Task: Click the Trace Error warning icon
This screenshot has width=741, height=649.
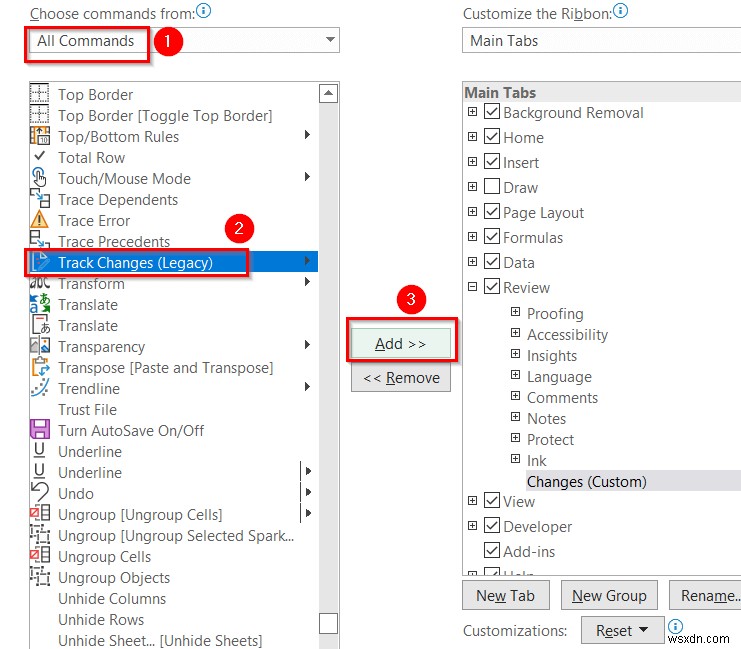Action: [39, 219]
